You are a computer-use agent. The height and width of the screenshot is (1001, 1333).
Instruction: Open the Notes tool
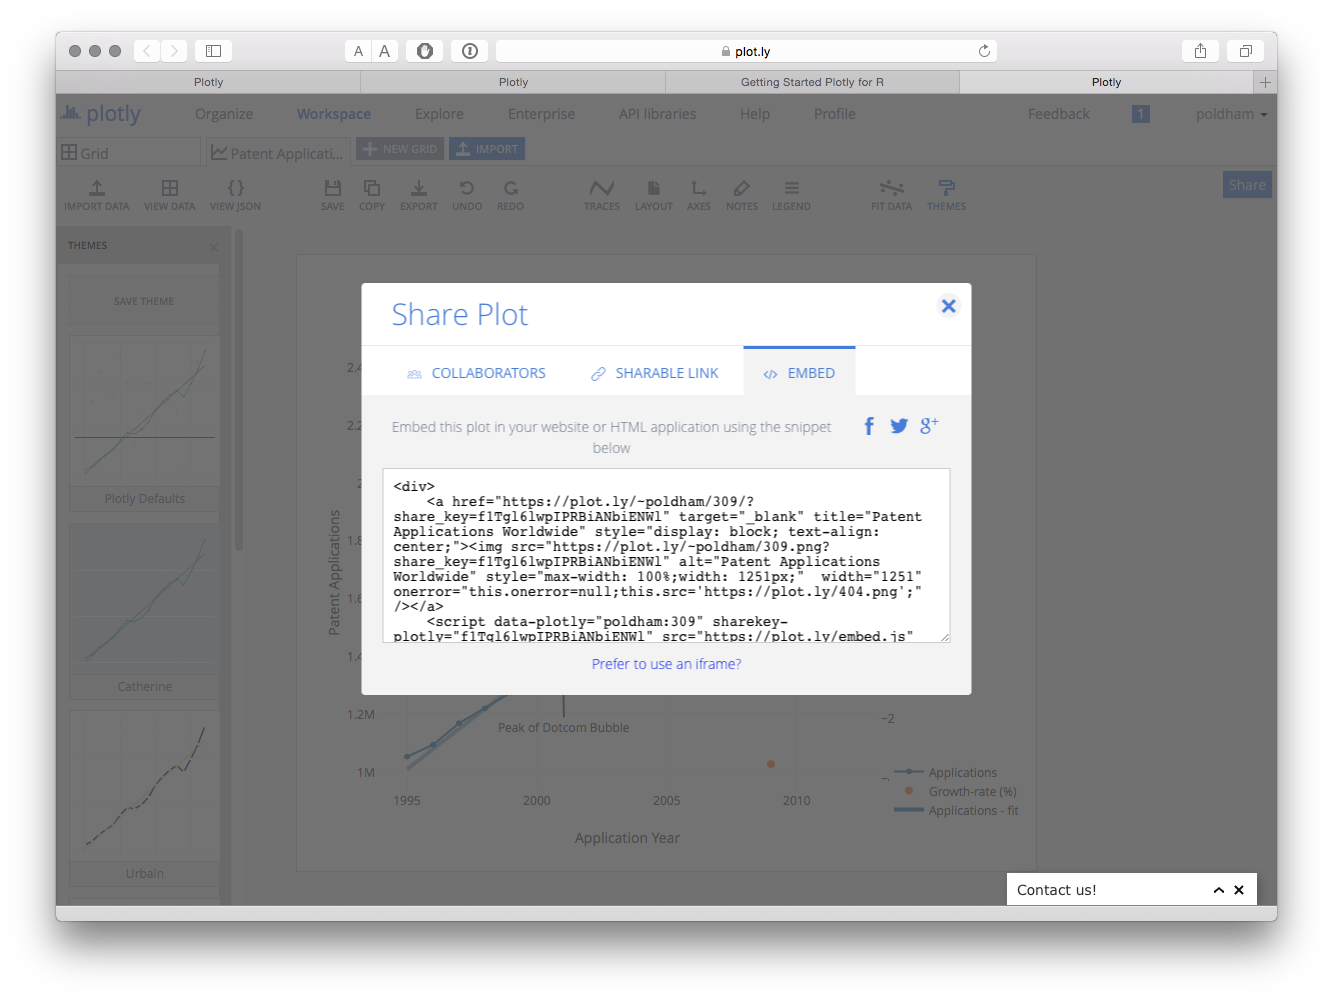[x=742, y=195]
